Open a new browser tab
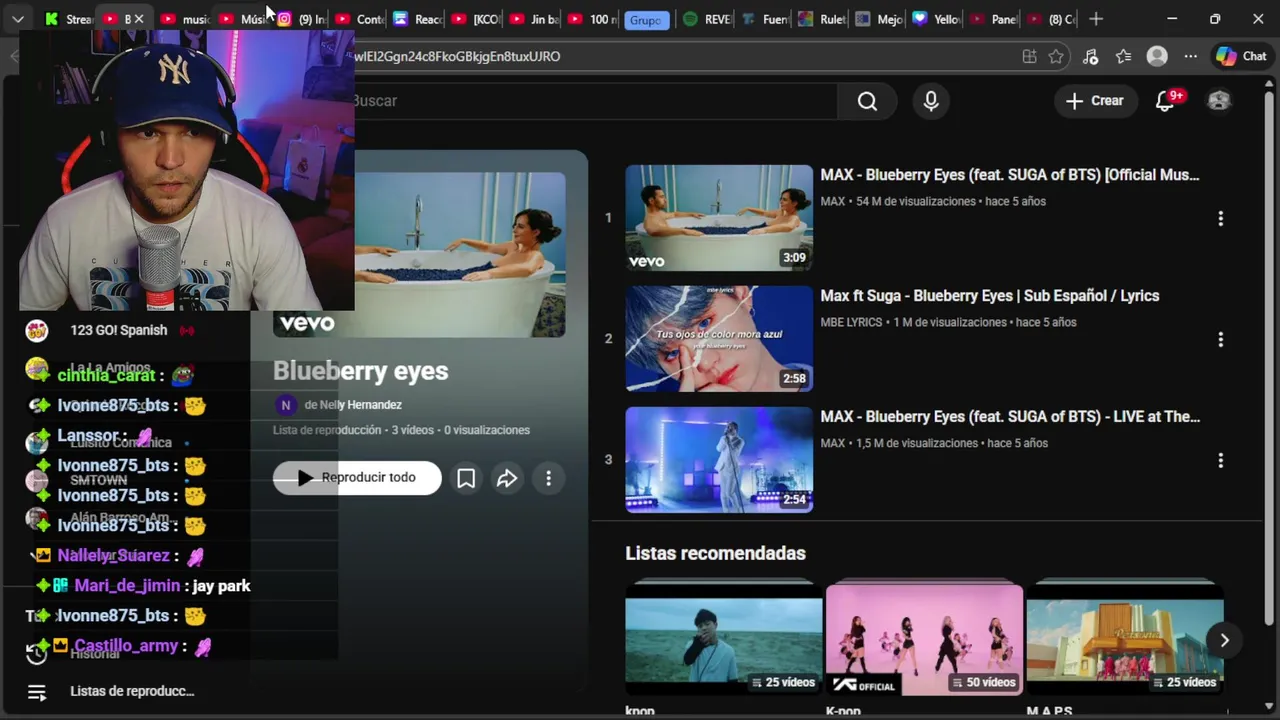This screenshot has height=720, width=1280. (1096, 19)
